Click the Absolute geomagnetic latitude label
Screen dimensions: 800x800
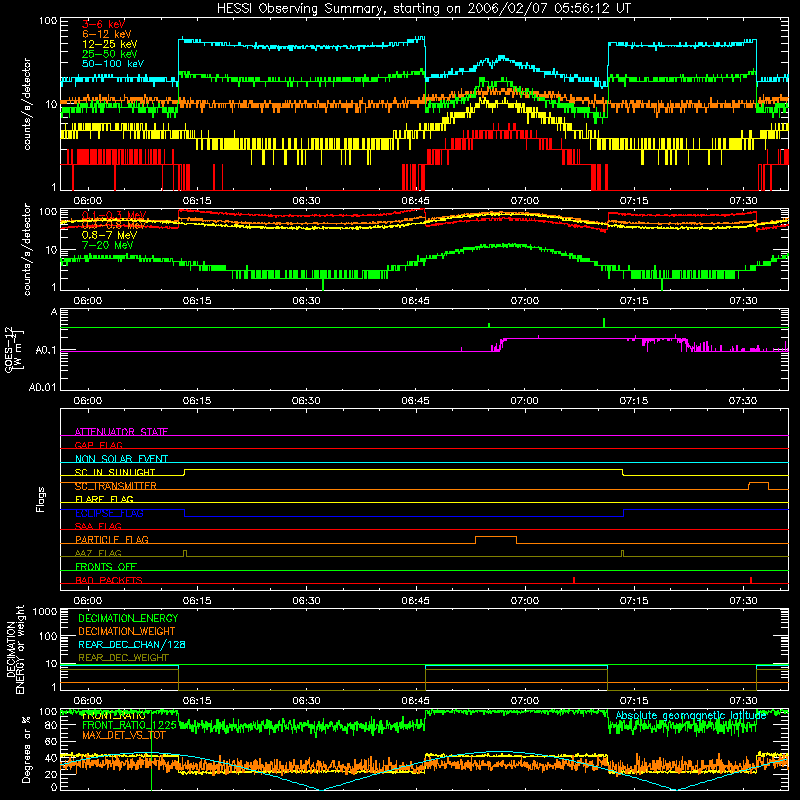pyautogui.click(x=691, y=715)
